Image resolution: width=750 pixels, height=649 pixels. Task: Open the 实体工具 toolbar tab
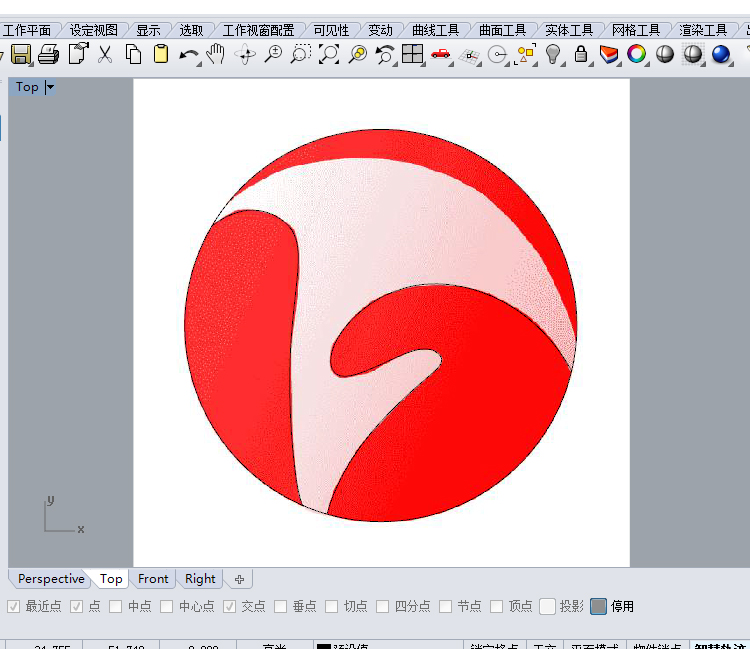coord(569,31)
